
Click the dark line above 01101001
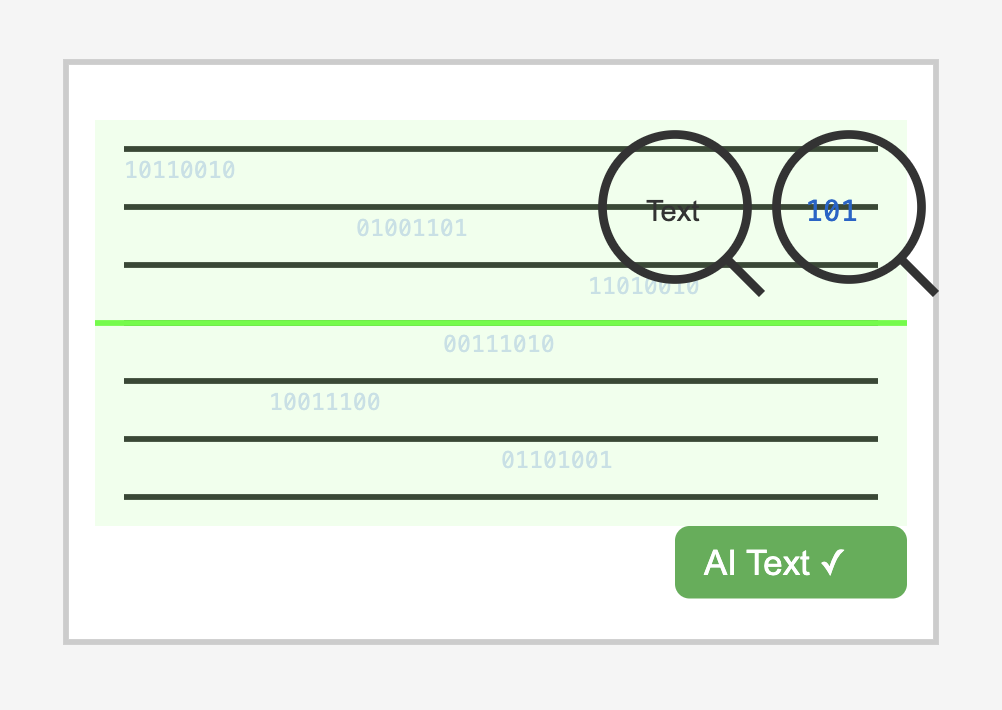[500, 439]
